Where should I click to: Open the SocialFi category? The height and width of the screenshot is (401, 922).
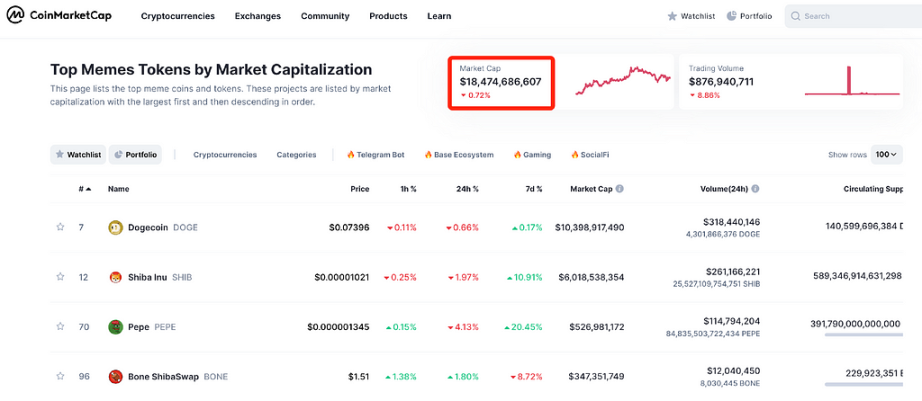click(590, 155)
